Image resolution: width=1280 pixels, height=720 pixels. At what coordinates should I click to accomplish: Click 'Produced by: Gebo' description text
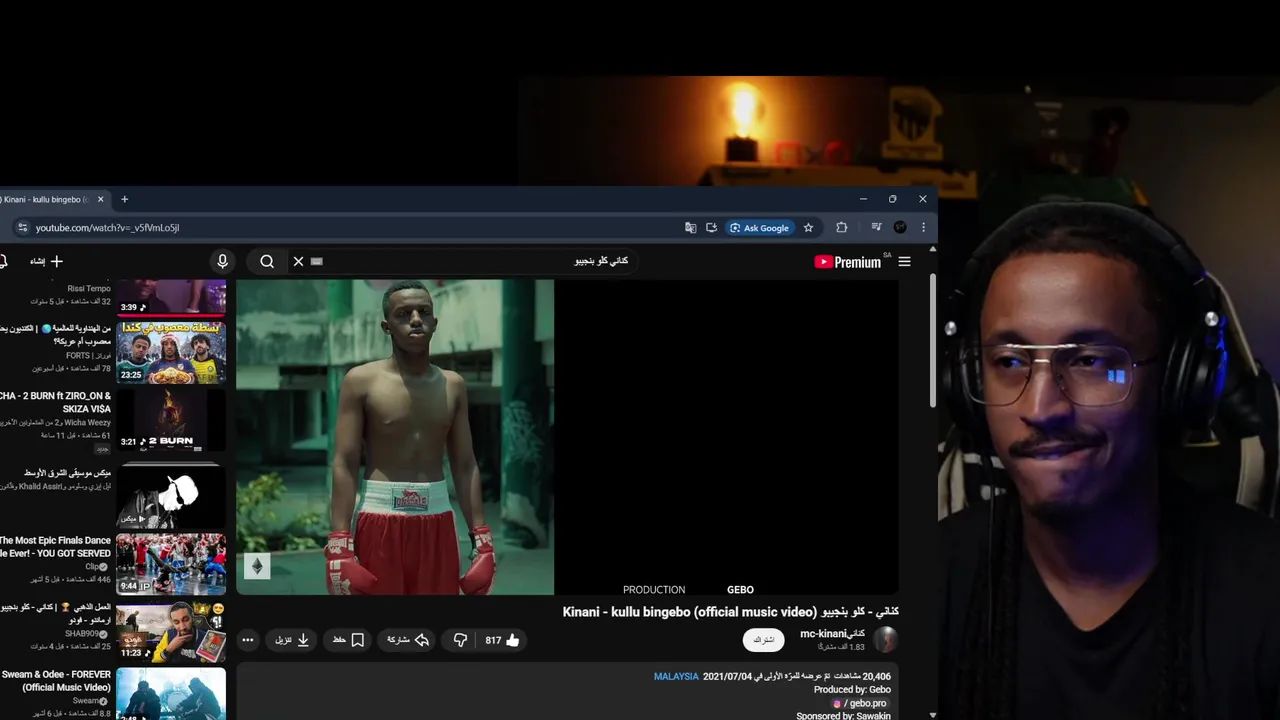coord(852,690)
